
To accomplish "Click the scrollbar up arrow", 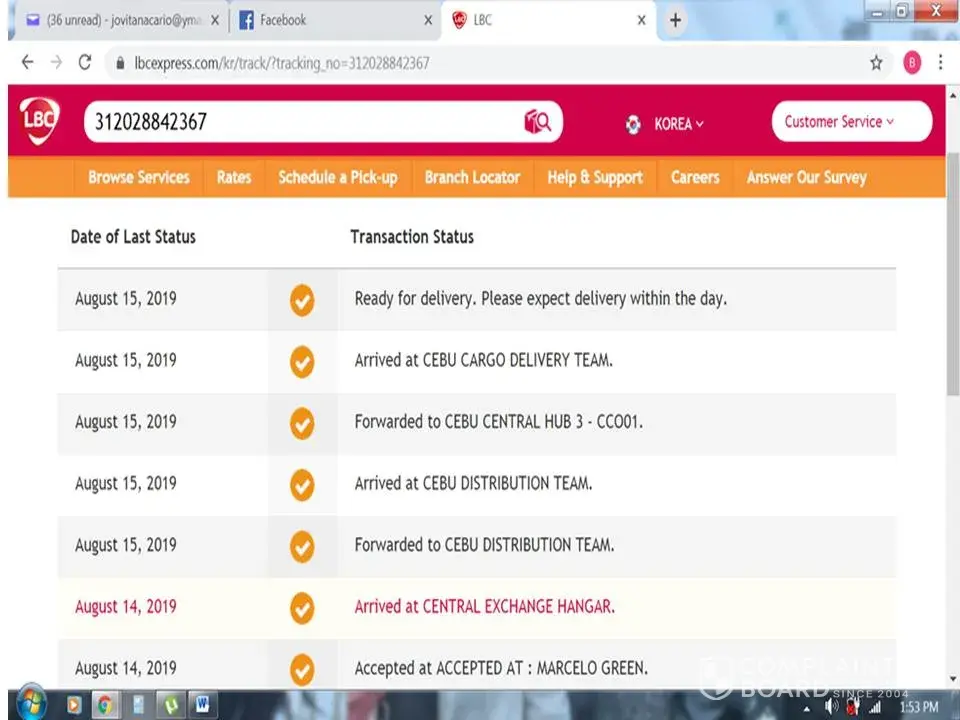I will [x=953, y=96].
